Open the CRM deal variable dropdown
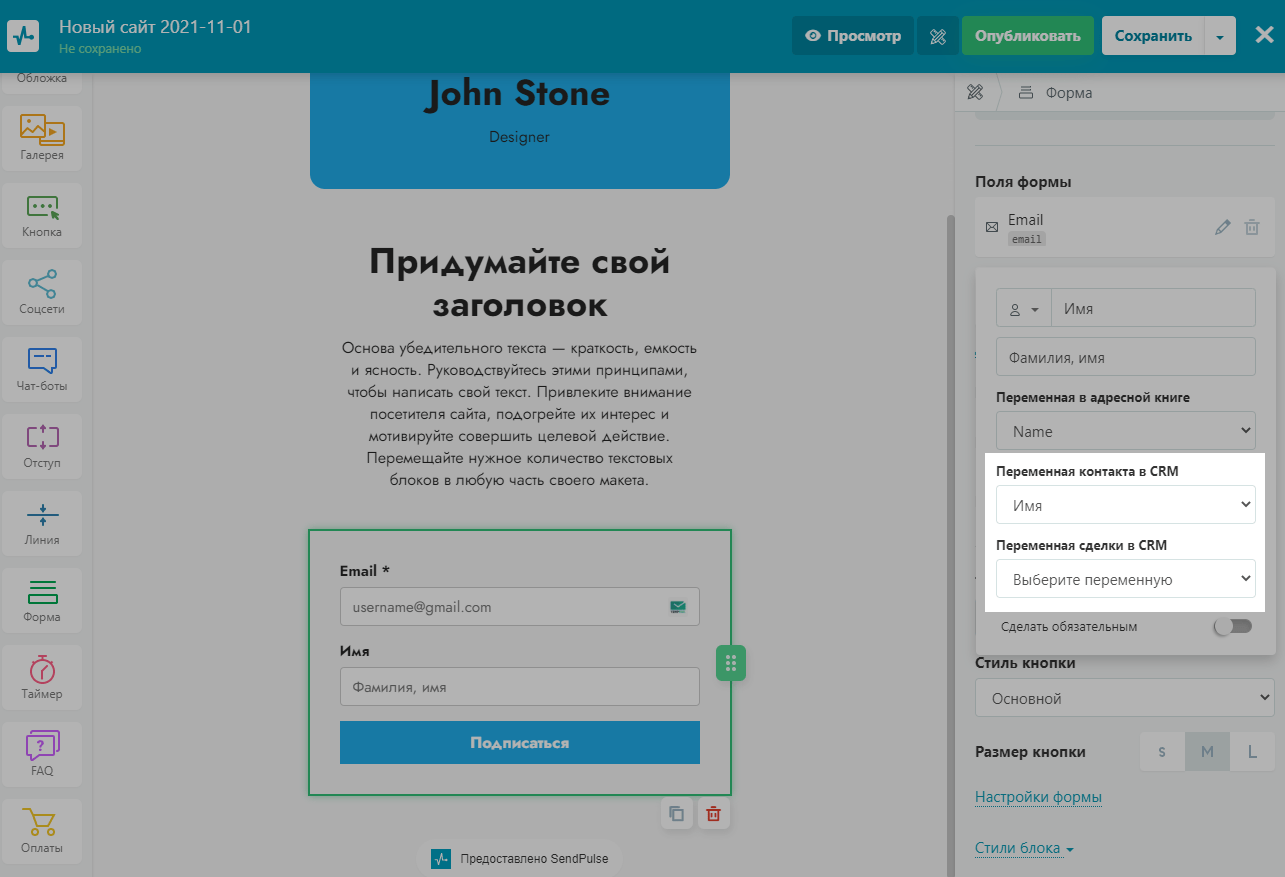 [1125, 579]
